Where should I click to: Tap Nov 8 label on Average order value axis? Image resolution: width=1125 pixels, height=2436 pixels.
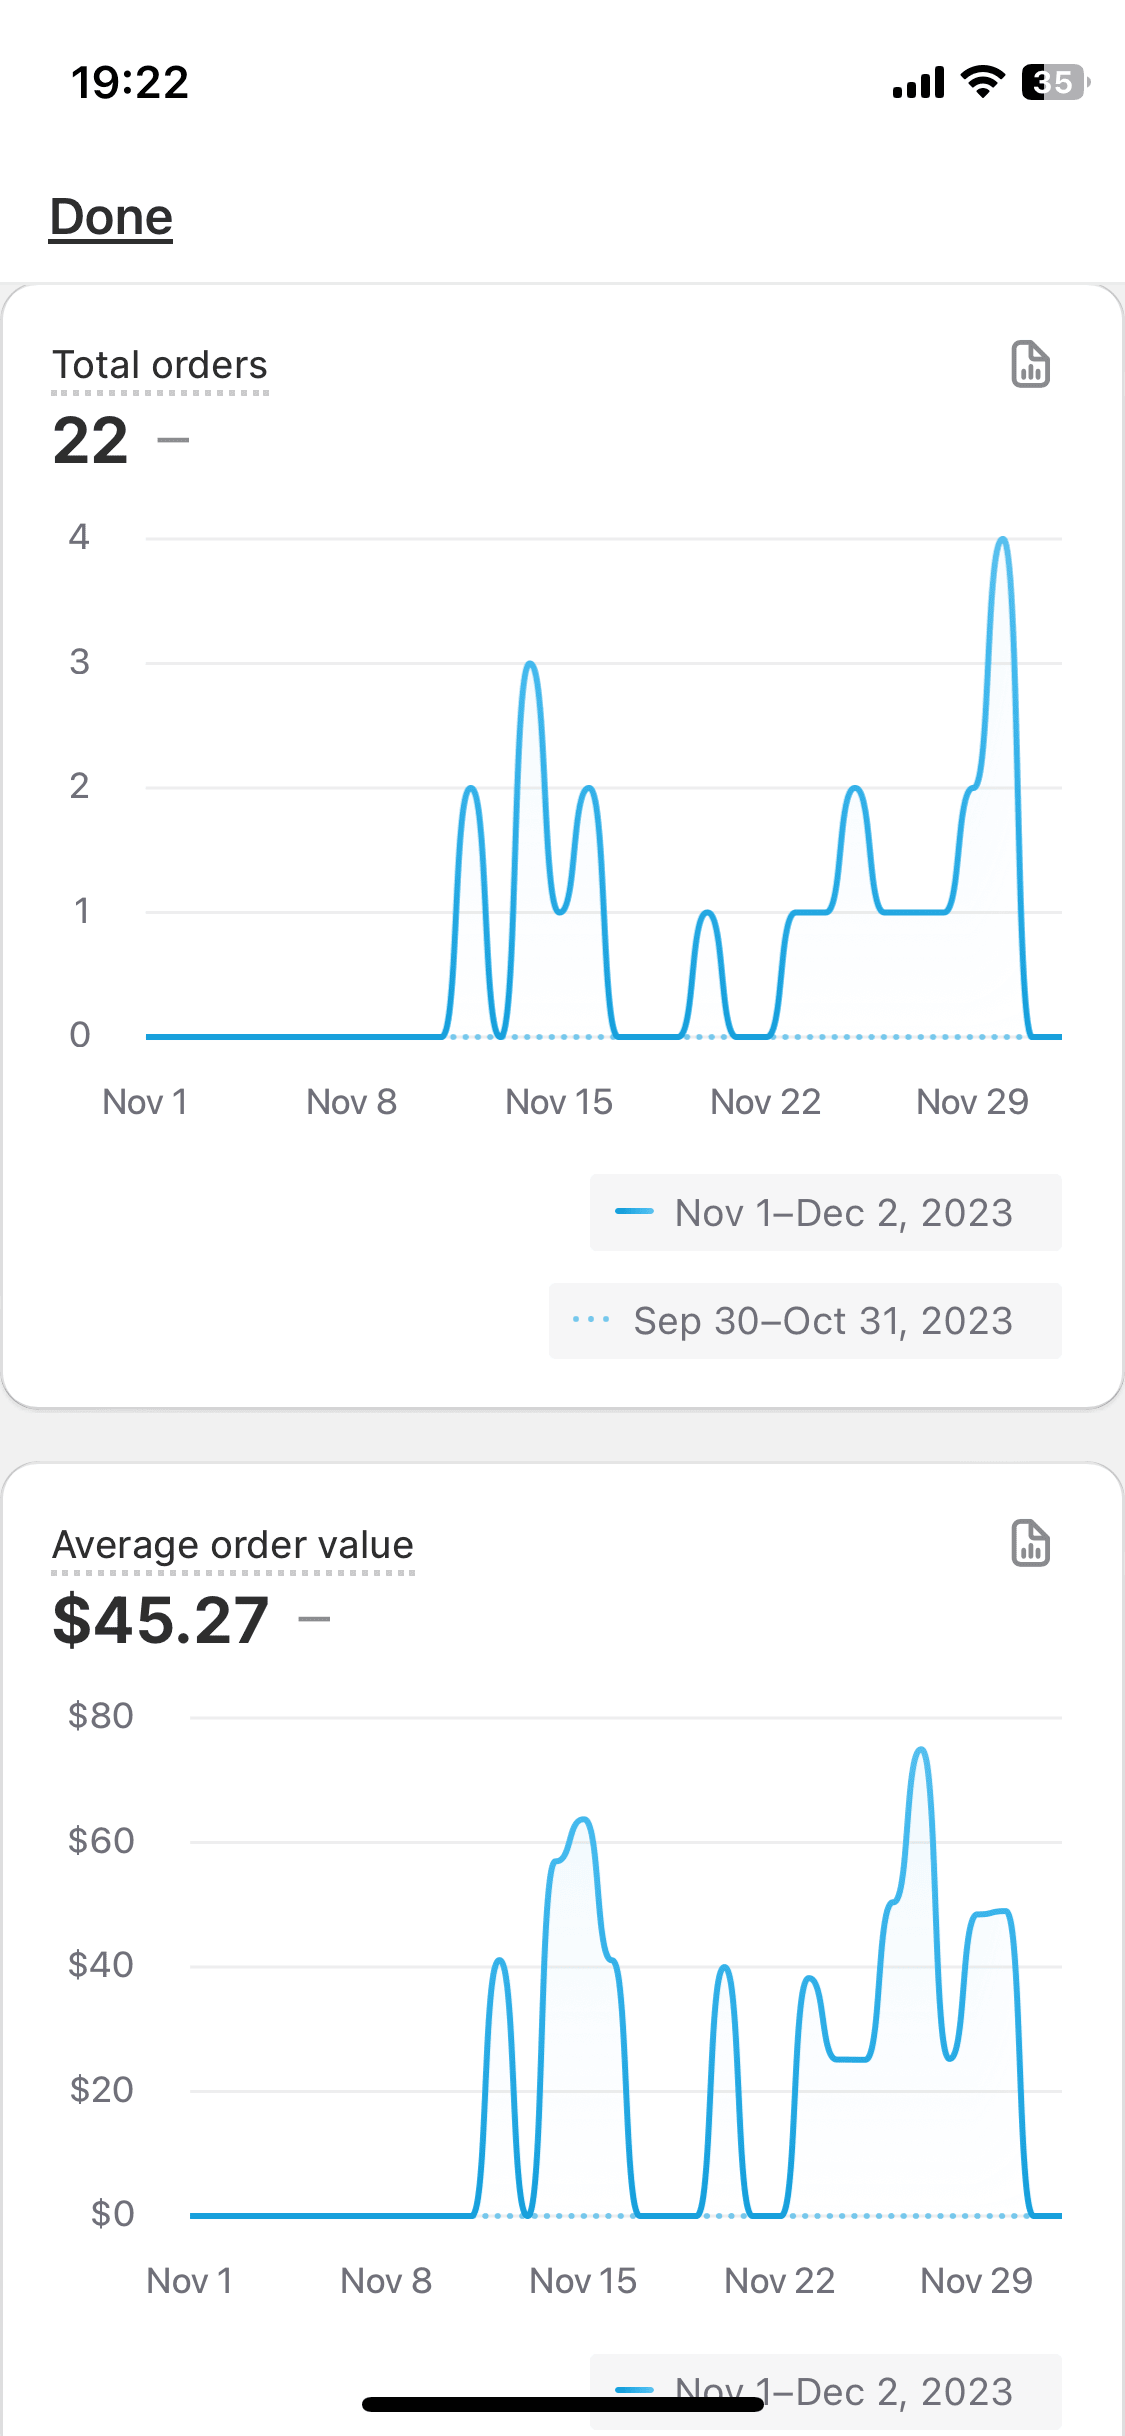coord(386,2281)
